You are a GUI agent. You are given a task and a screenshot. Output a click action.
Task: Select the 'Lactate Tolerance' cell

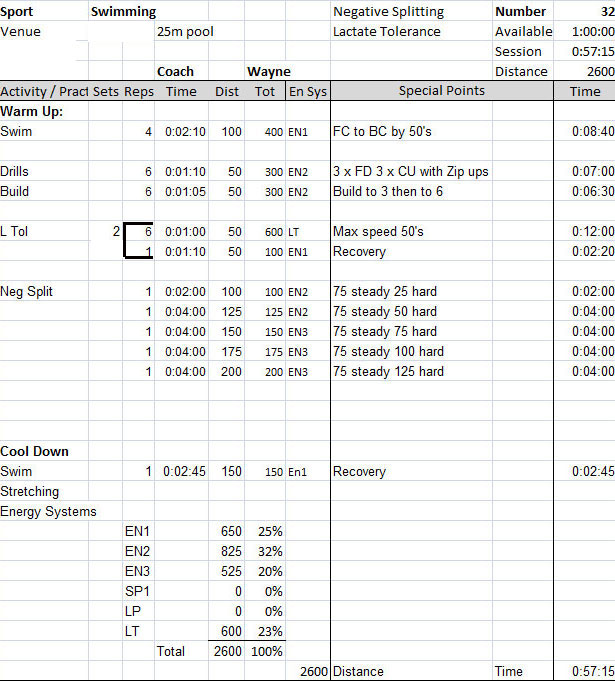[x=387, y=32]
